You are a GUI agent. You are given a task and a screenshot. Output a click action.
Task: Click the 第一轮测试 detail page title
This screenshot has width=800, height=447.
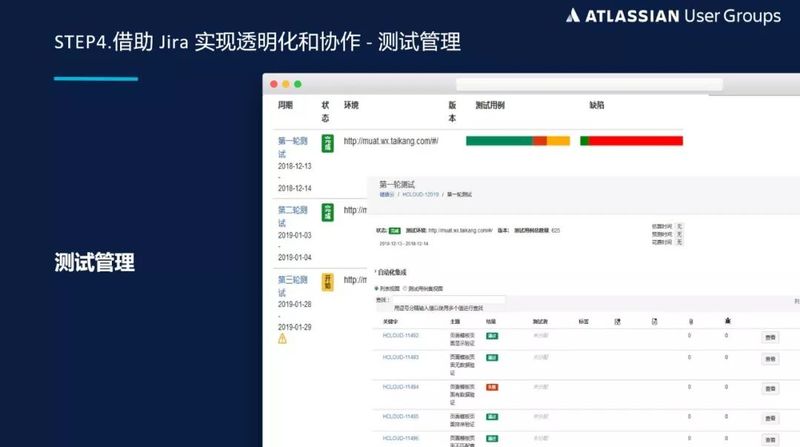tap(397, 184)
